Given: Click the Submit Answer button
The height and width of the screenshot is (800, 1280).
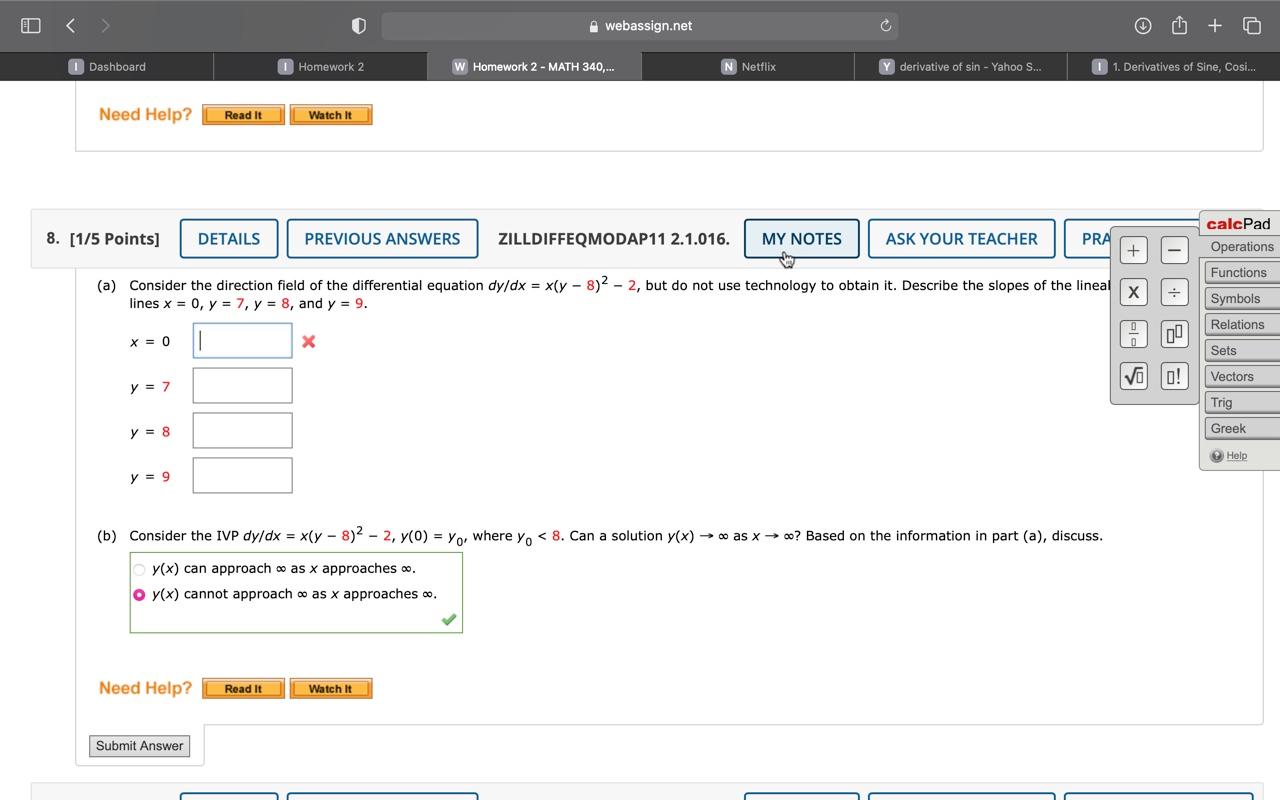Looking at the screenshot, I should pyautogui.click(x=139, y=745).
